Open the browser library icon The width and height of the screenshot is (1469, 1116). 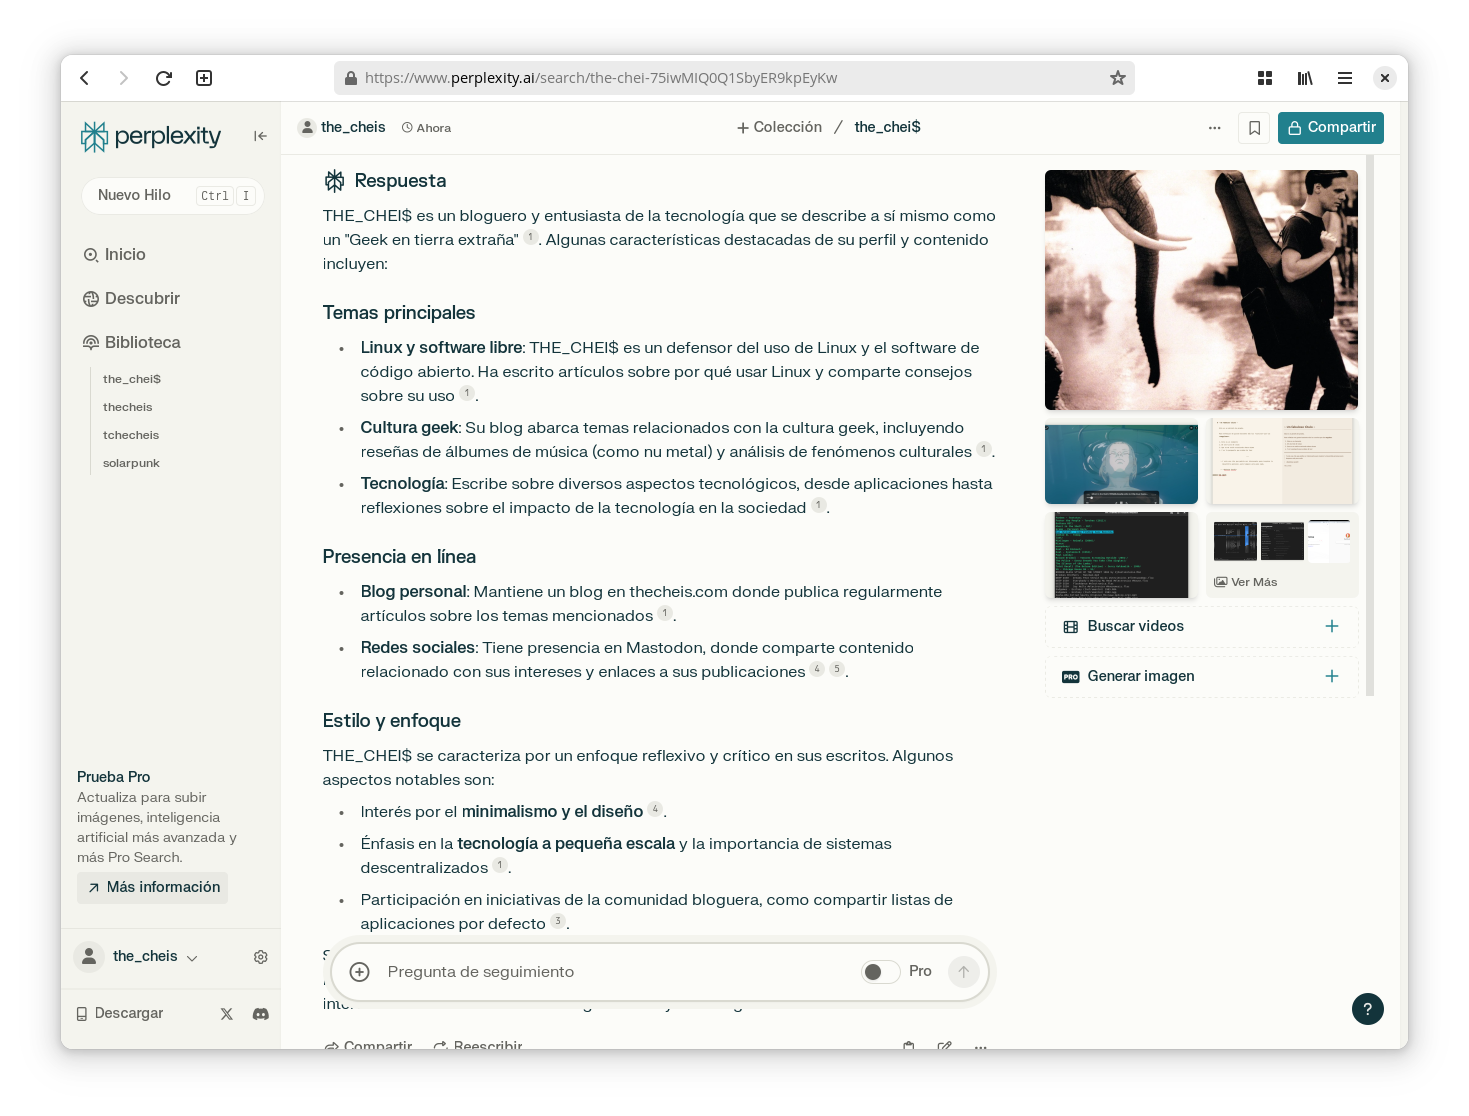1305,78
